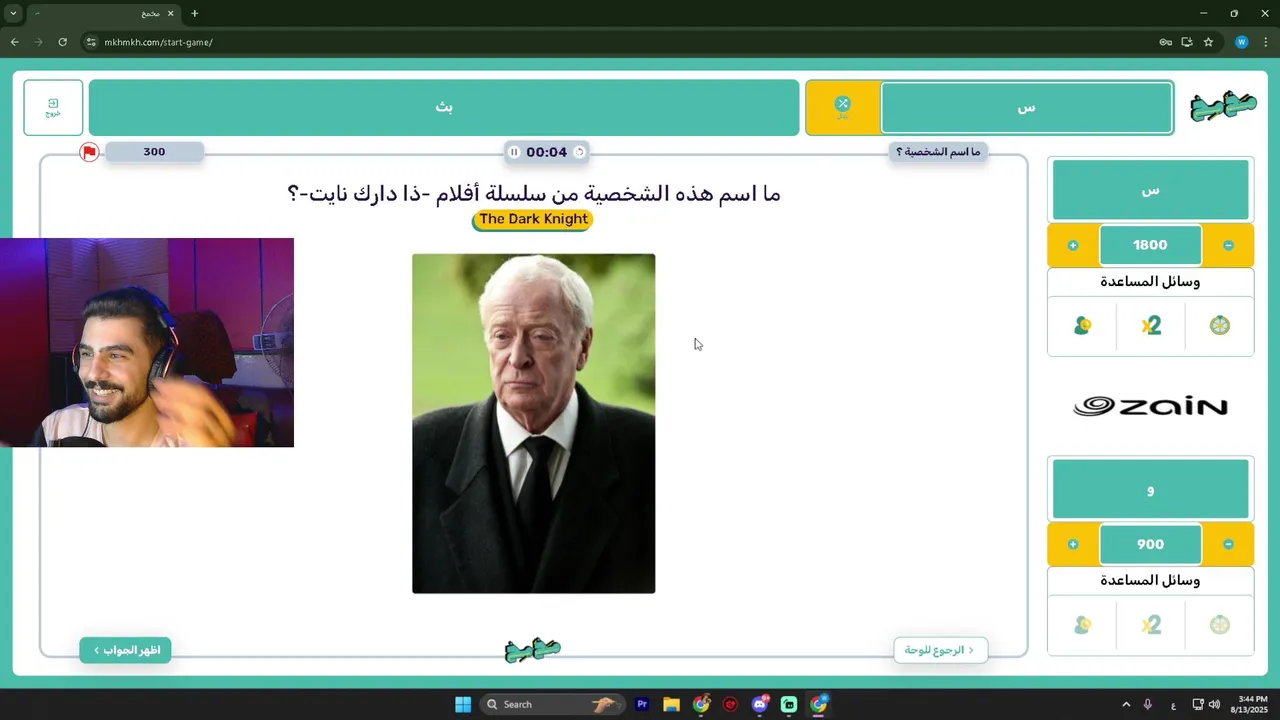
Task: Click the actor photo in the question
Action: click(x=534, y=423)
